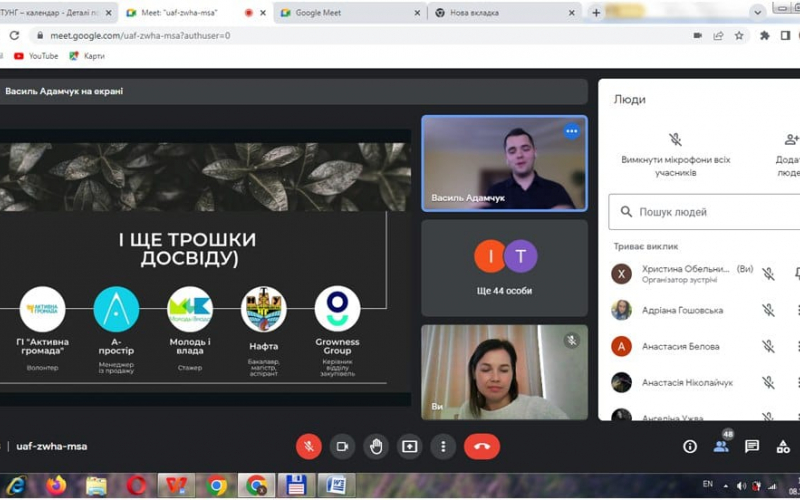This screenshot has width=800, height=500.
Task: Switch to the Google Meet browser tab
Action: pos(351,13)
